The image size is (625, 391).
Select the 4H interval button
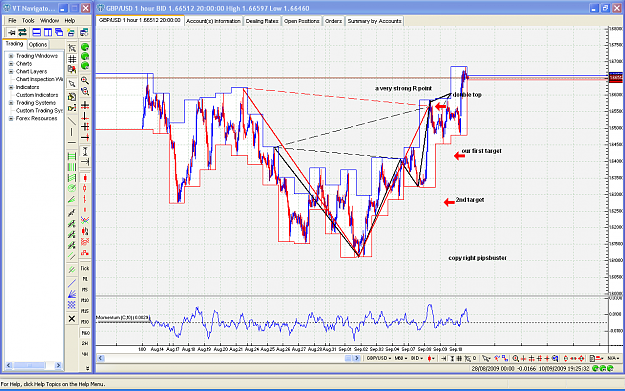[x=85, y=354]
